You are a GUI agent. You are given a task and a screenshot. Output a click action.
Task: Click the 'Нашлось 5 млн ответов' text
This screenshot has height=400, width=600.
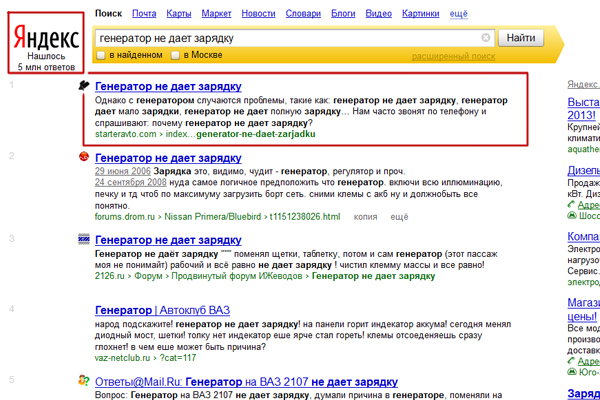(46, 62)
